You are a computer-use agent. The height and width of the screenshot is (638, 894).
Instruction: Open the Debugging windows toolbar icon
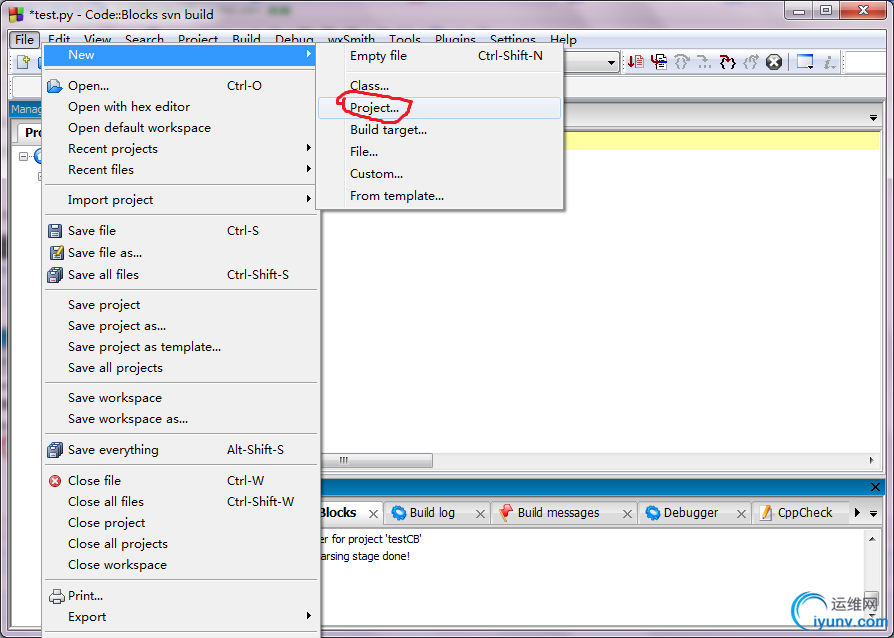(805, 62)
